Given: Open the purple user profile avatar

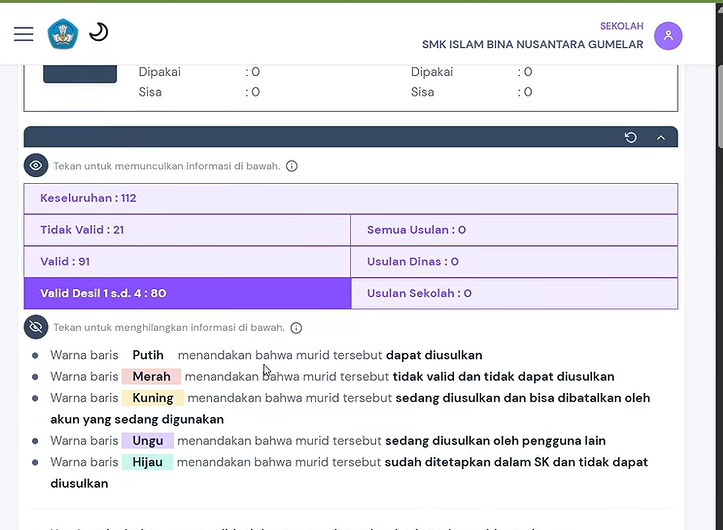Looking at the screenshot, I should click(x=668, y=36).
